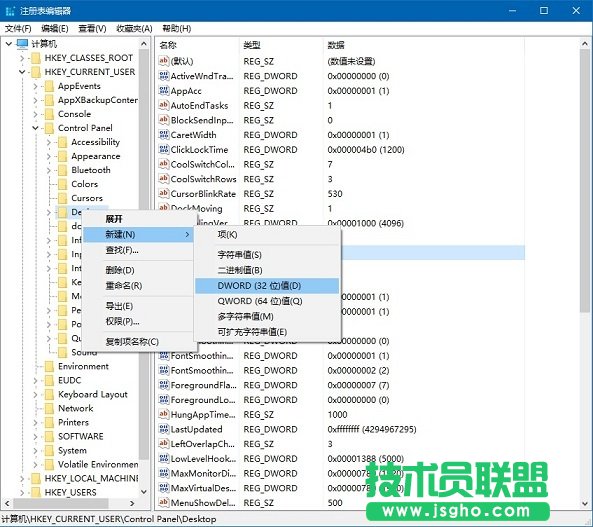Open the 收藏夹(A) menu
The image size is (593, 527).
tap(134, 28)
